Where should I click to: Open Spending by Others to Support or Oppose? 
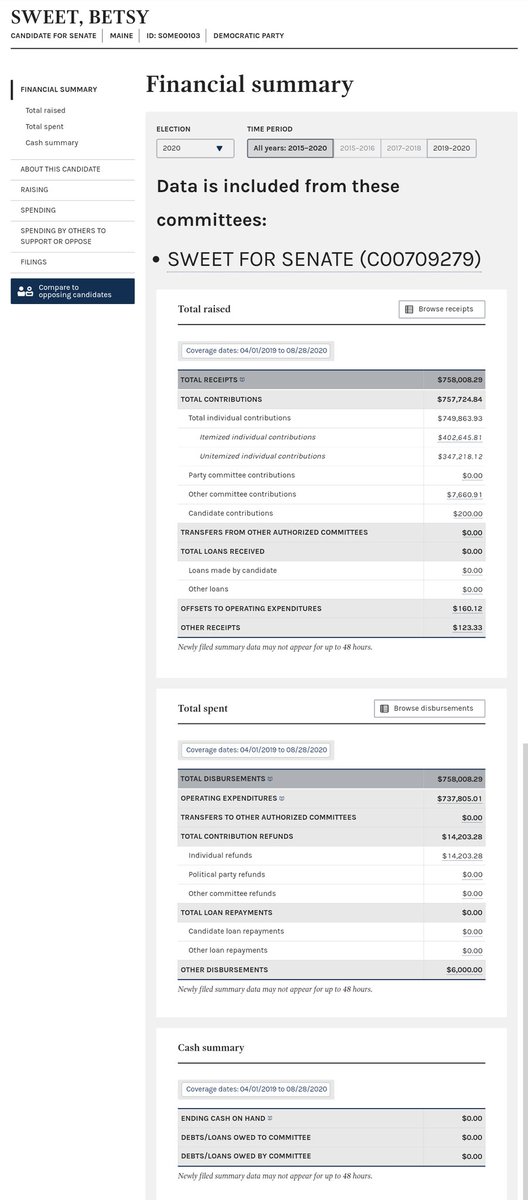click(62, 236)
